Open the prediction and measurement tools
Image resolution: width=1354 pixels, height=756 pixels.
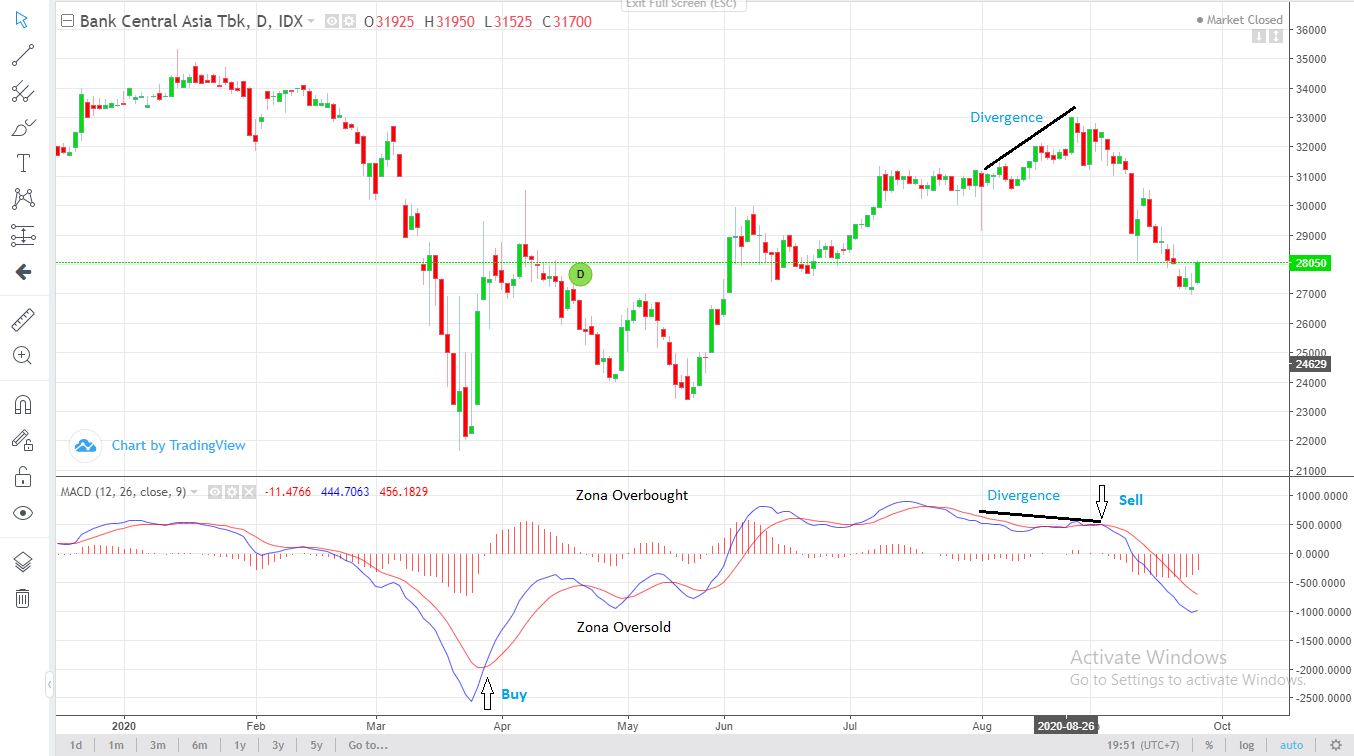coord(23,236)
